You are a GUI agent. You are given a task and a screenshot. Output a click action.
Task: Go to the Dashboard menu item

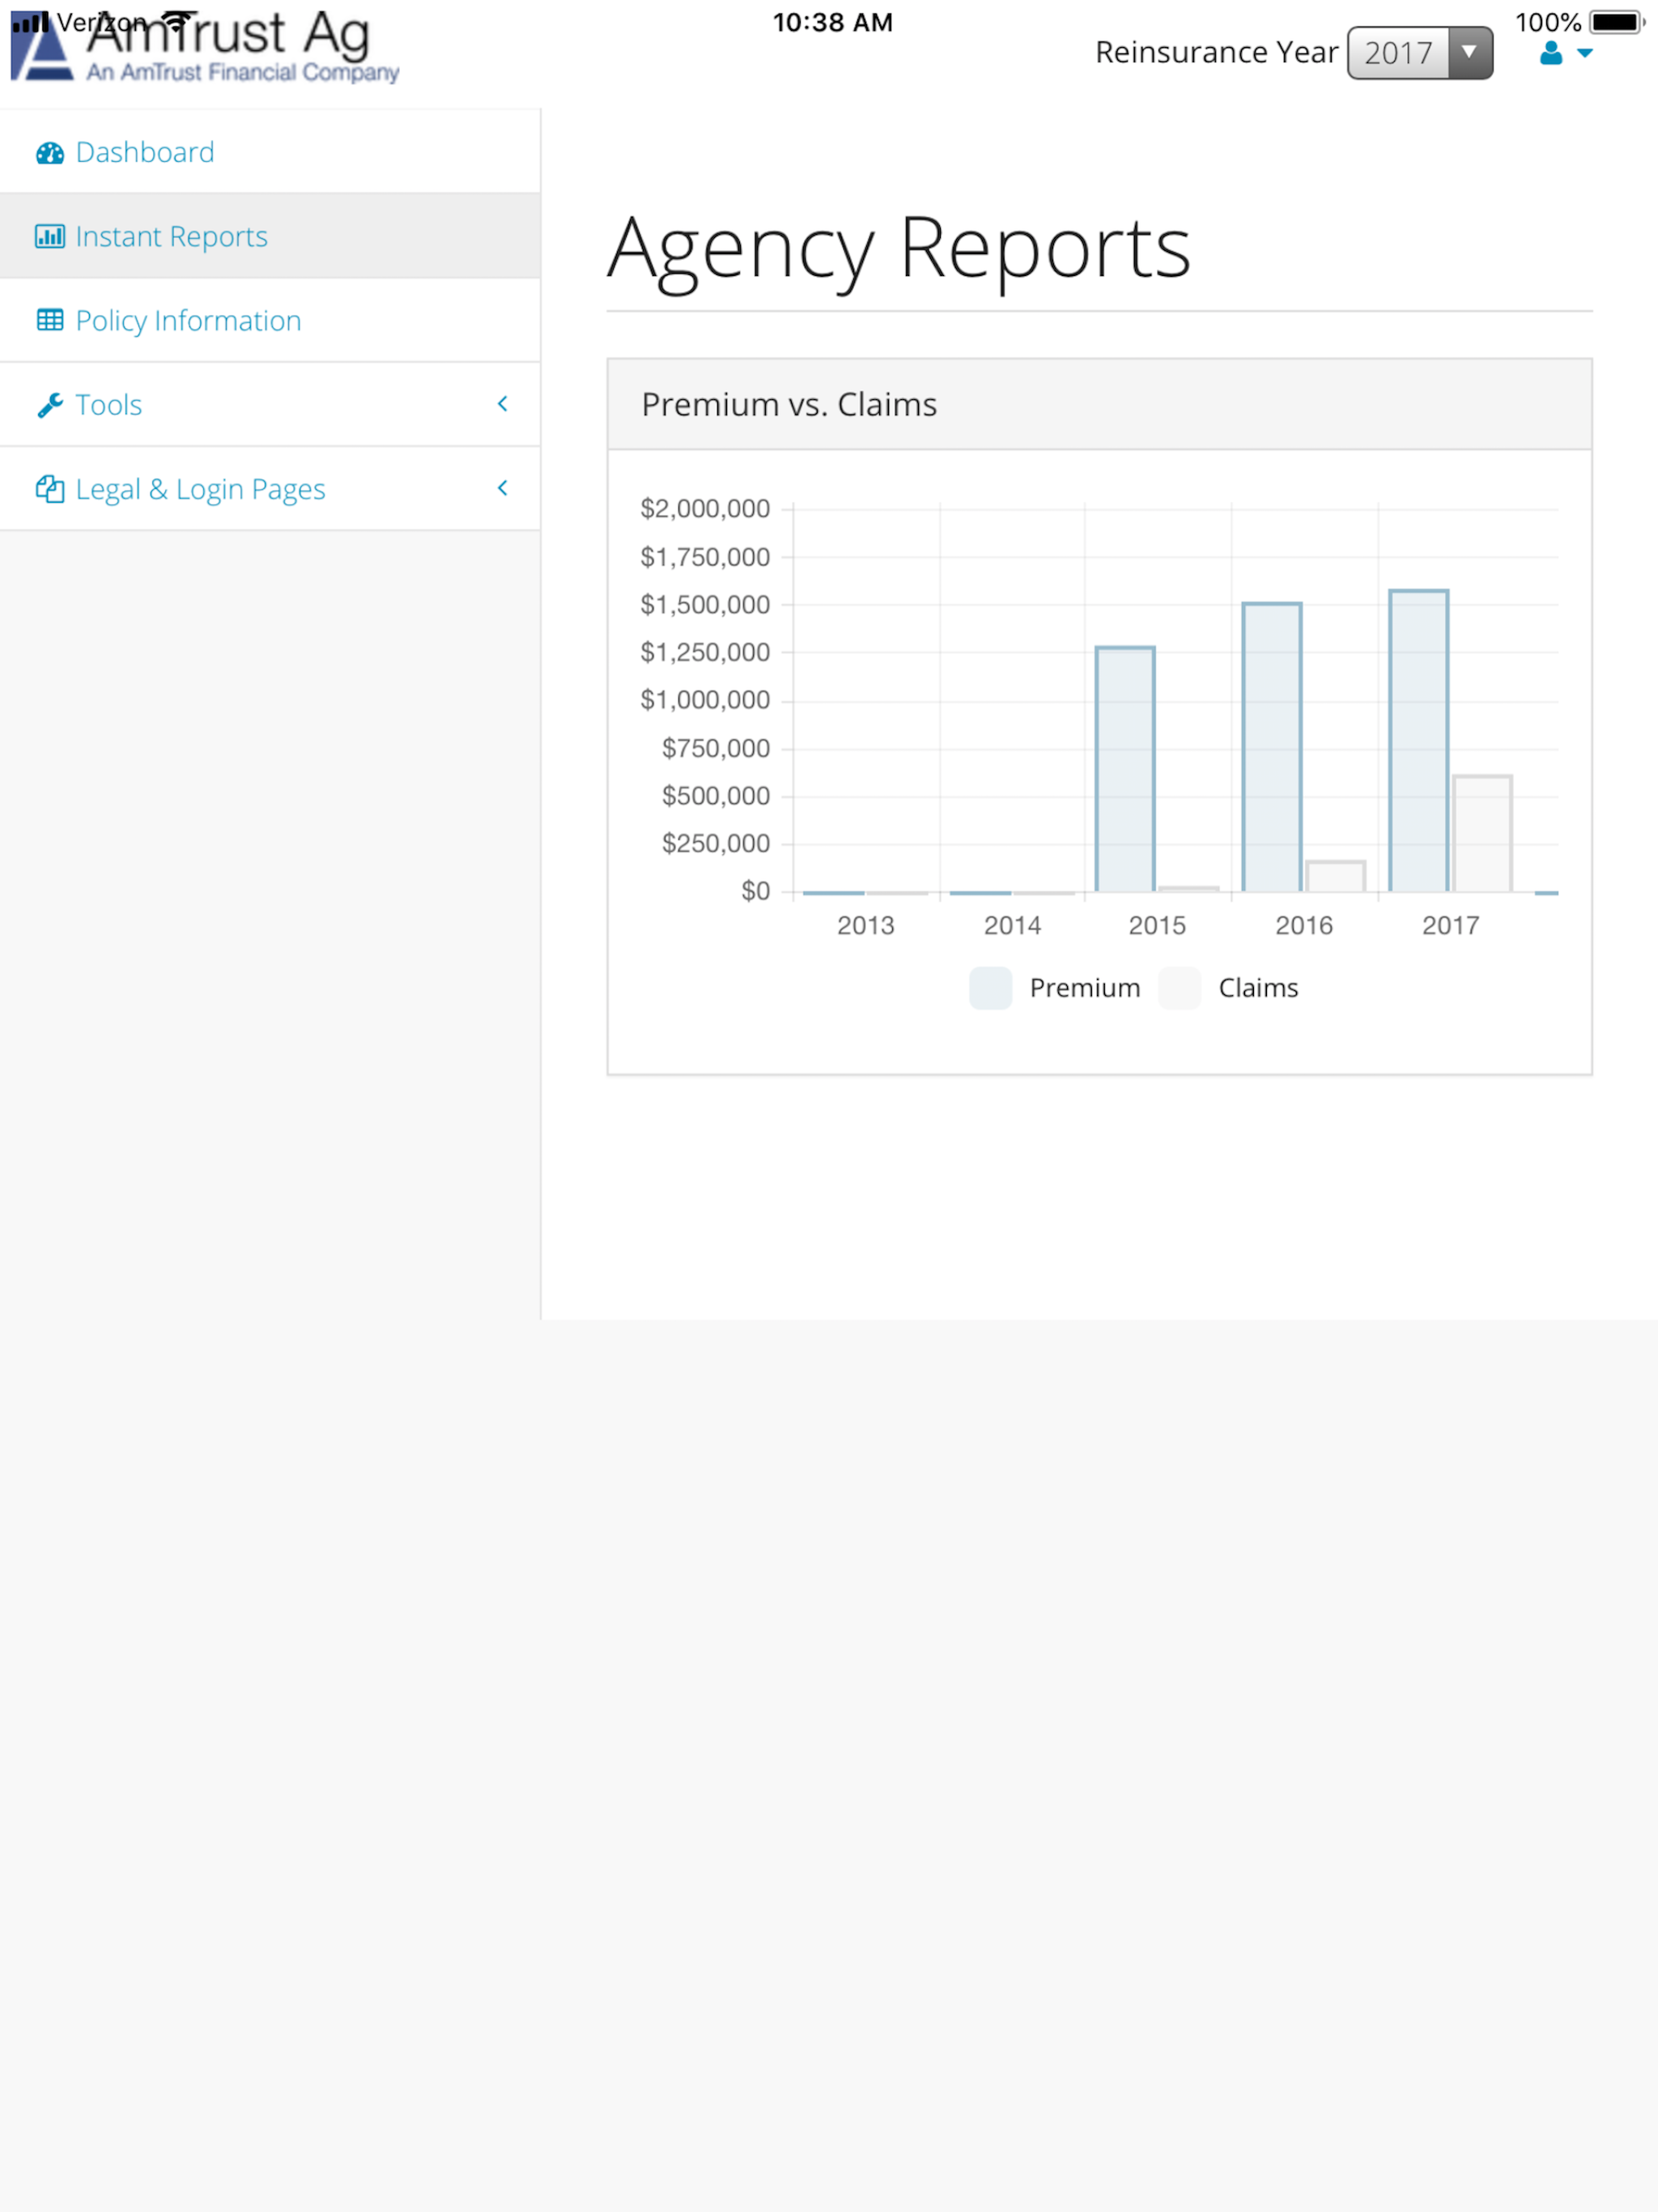pyautogui.click(x=145, y=153)
